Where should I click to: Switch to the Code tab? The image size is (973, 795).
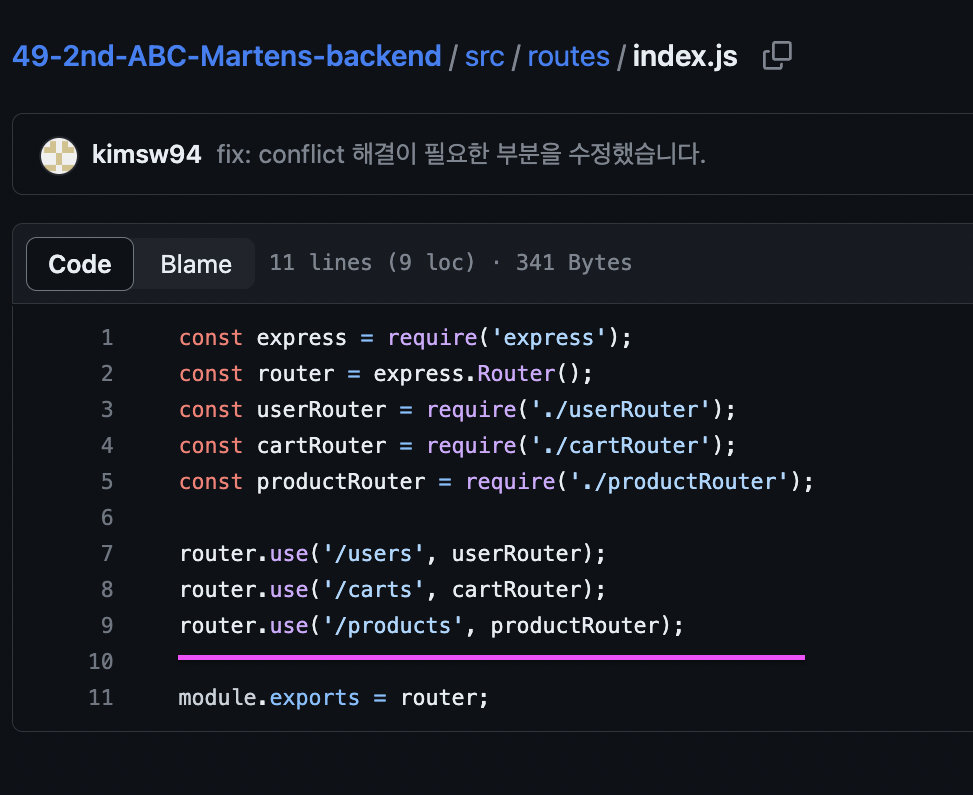[80, 264]
